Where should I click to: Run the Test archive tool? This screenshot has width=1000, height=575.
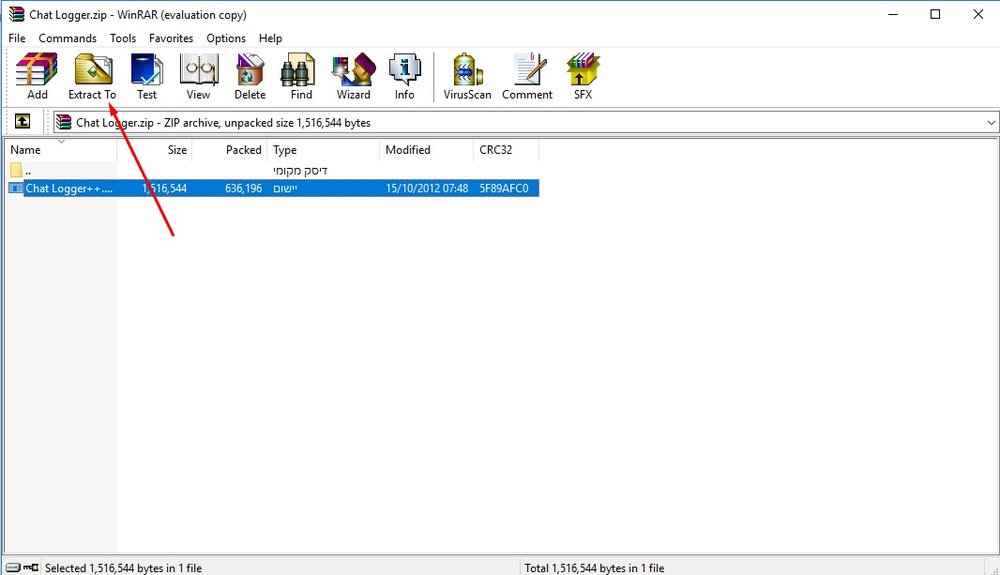tap(147, 76)
